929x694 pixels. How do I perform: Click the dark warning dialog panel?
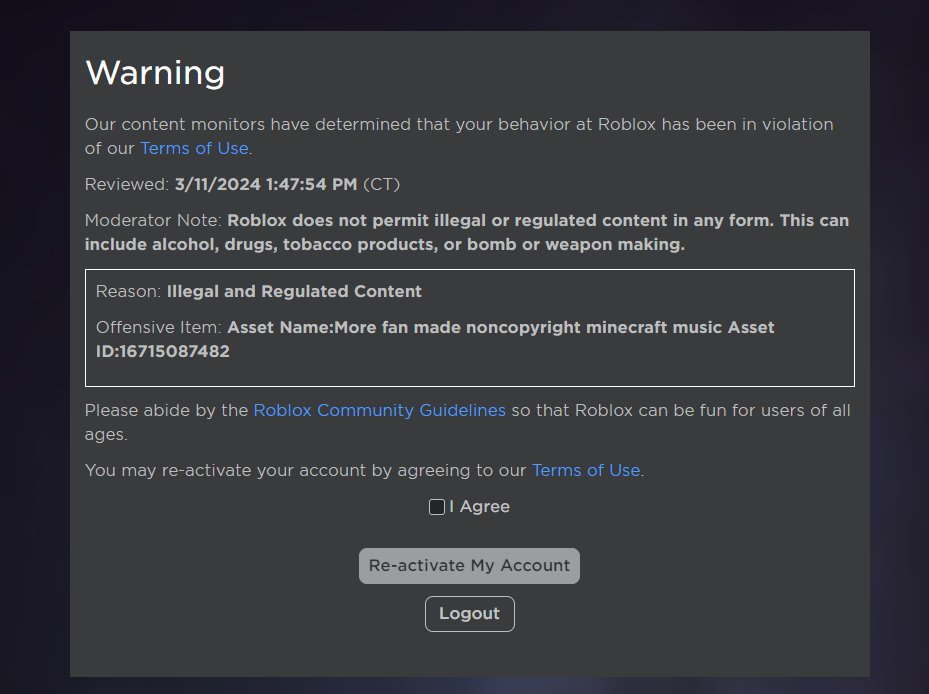click(x=469, y=655)
